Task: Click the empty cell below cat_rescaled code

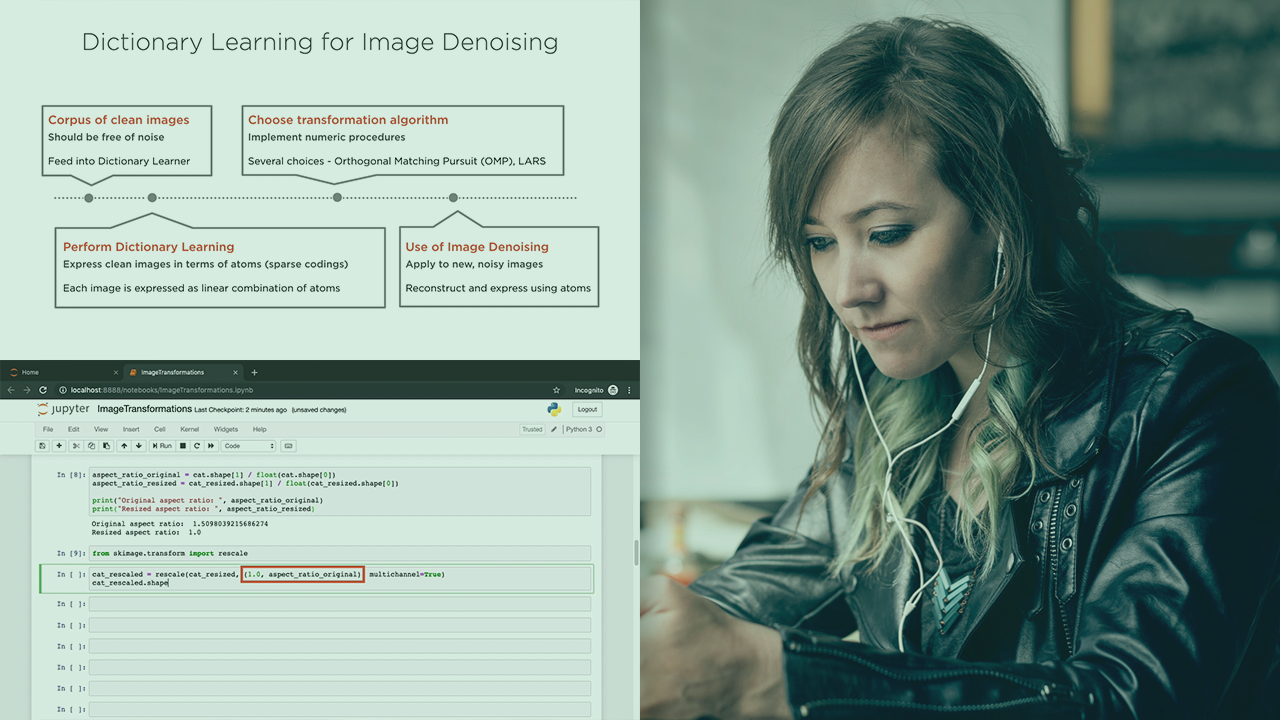Action: 340,604
